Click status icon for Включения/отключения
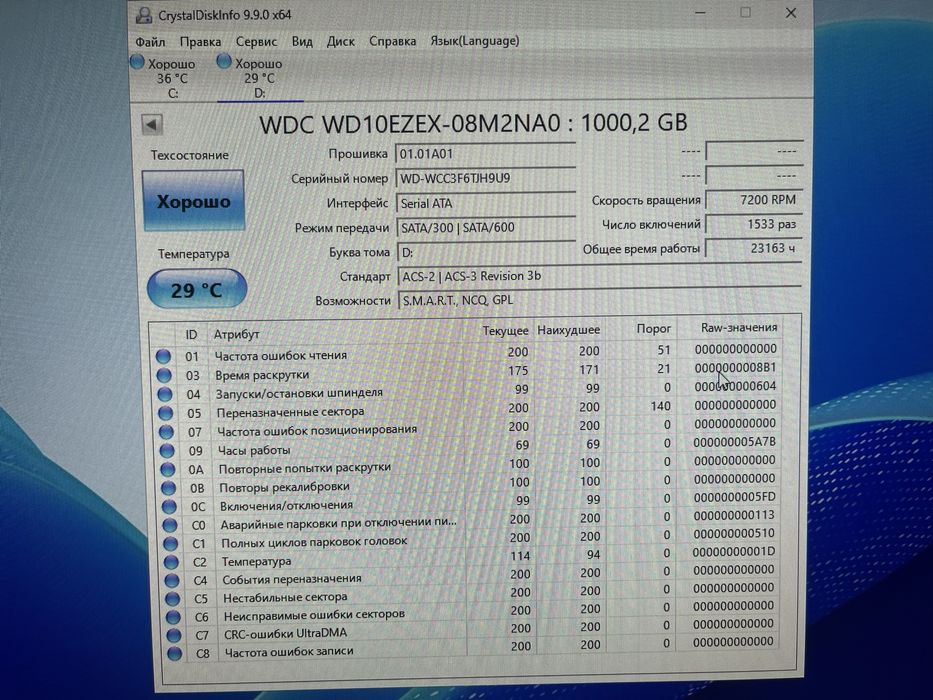933x700 pixels. coord(169,507)
